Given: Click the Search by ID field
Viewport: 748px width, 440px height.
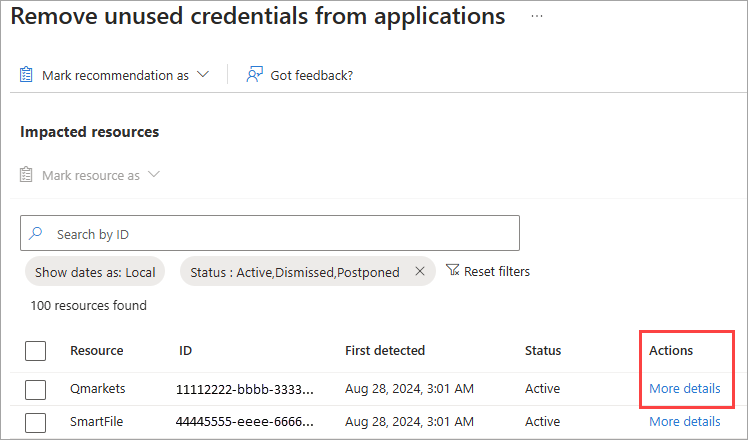Looking at the screenshot, I should [280, 234].
